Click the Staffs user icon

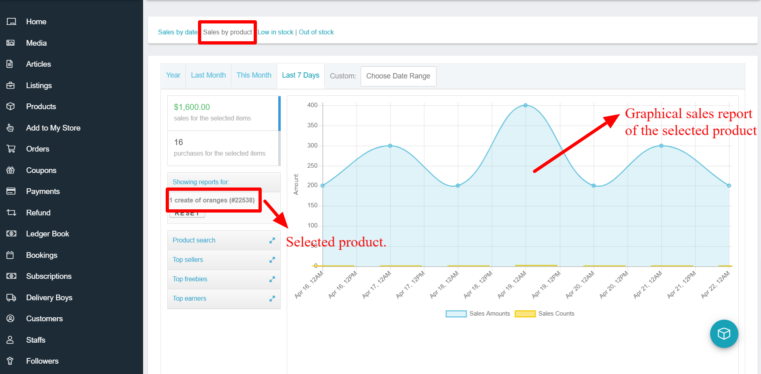pyautogui.click(x=11, y=340)
